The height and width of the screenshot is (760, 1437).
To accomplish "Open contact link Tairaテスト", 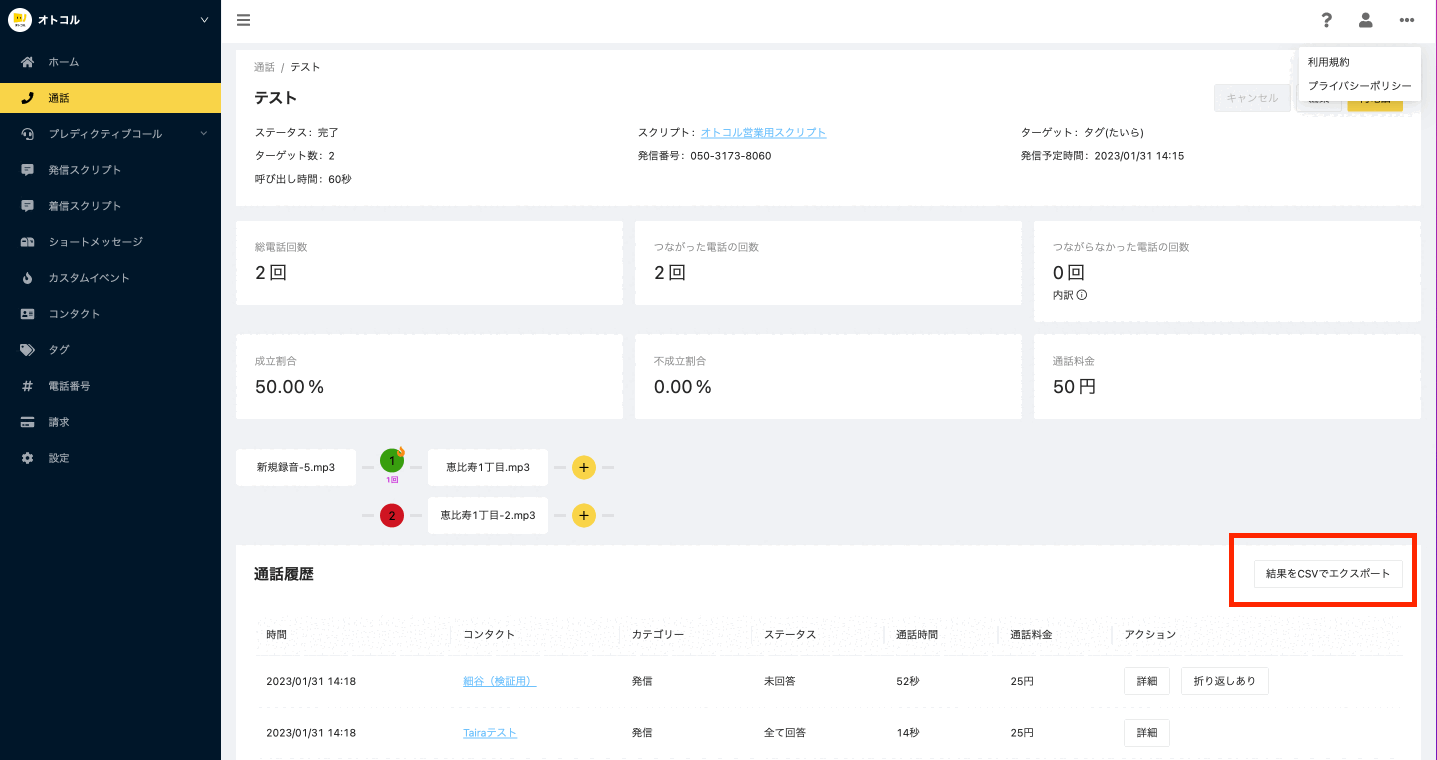I will coord(490,733).
